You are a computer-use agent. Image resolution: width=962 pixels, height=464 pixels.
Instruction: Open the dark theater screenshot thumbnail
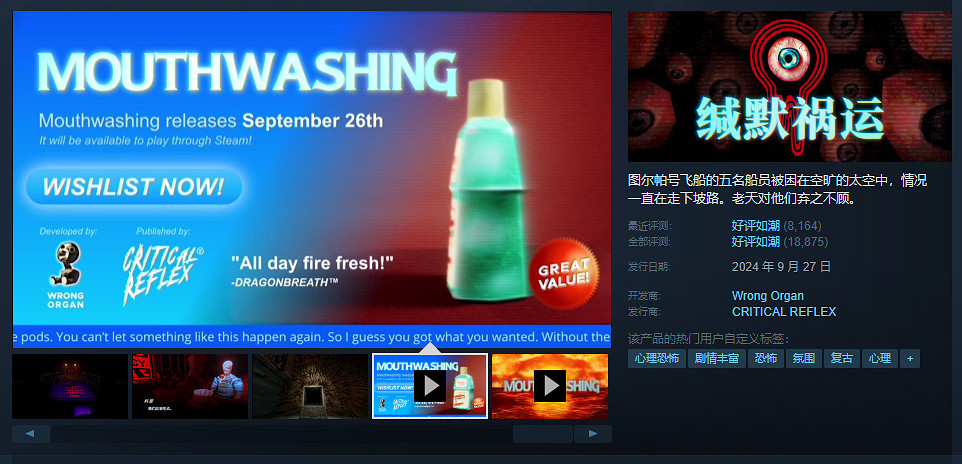pyautogui.click(x=70, y=386)
